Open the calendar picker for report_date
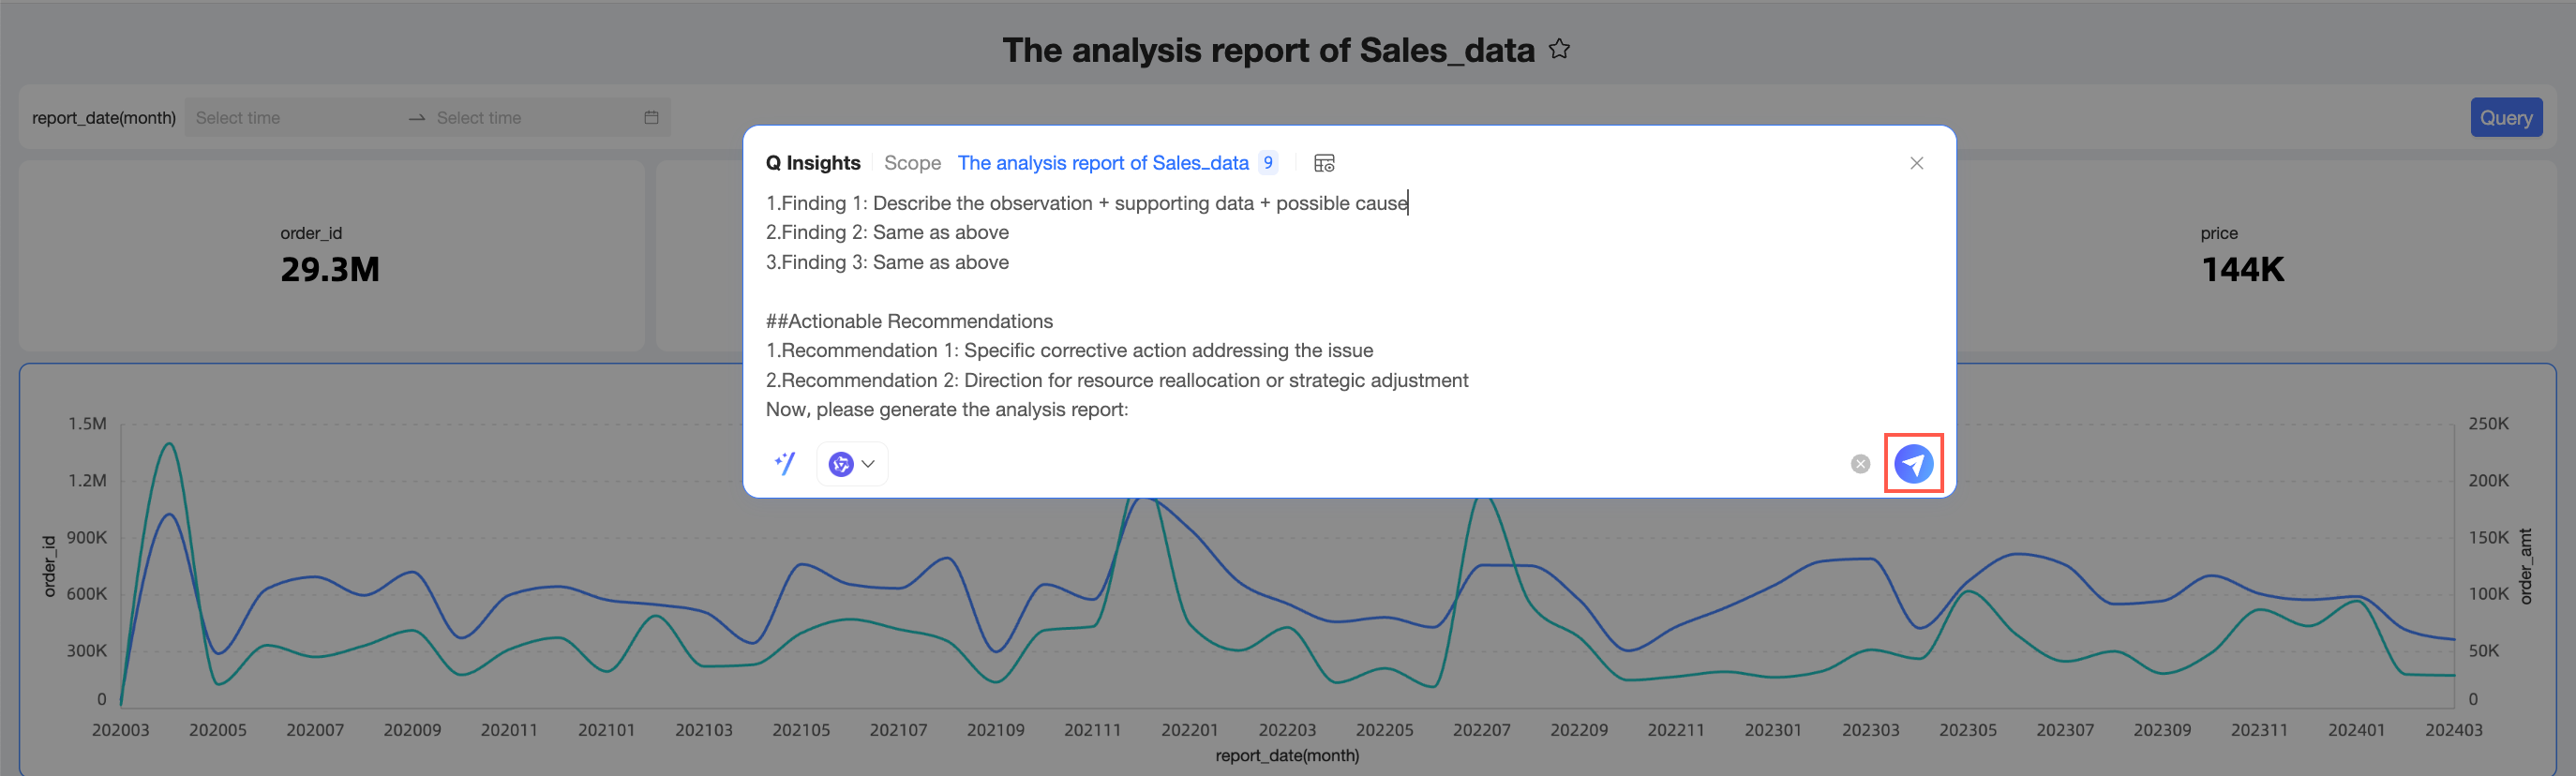The width and height of the screenshot is (2576, 776). pos(651,117)
